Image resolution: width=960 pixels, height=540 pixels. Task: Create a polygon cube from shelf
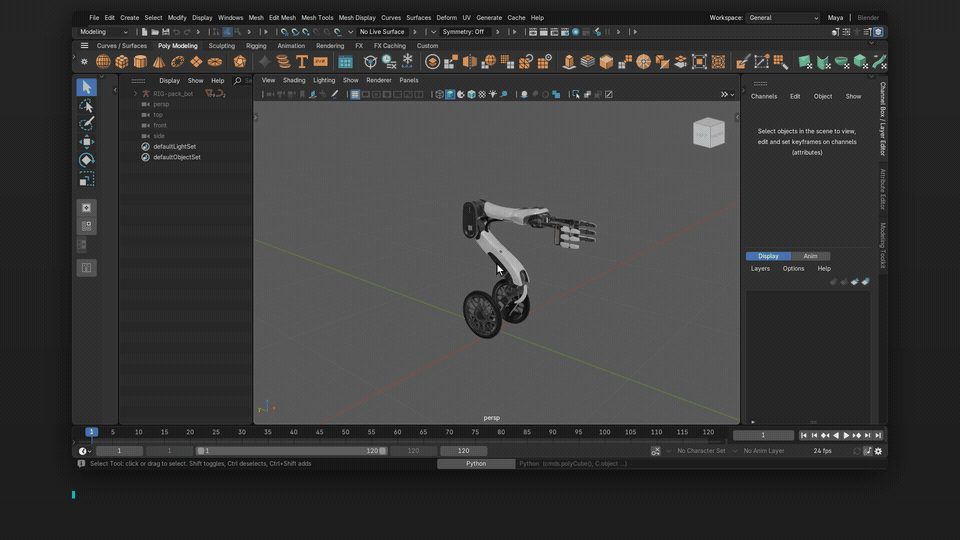pyautogui.click(x=122, y=62)
